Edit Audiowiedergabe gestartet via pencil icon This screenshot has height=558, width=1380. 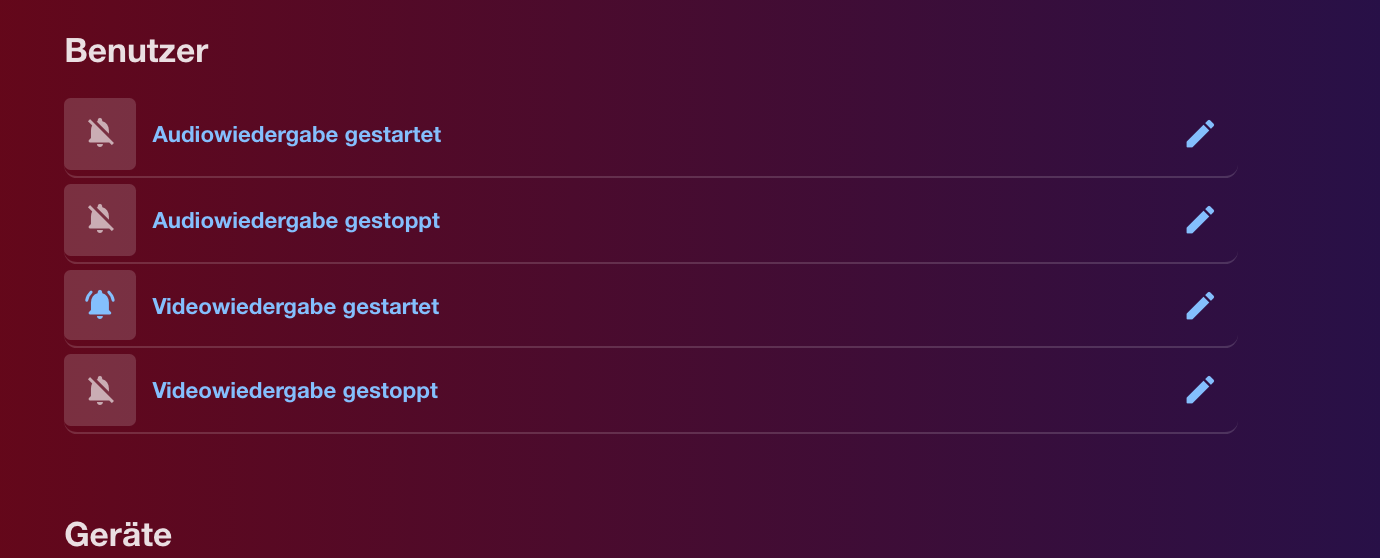tap(1200, 134)
